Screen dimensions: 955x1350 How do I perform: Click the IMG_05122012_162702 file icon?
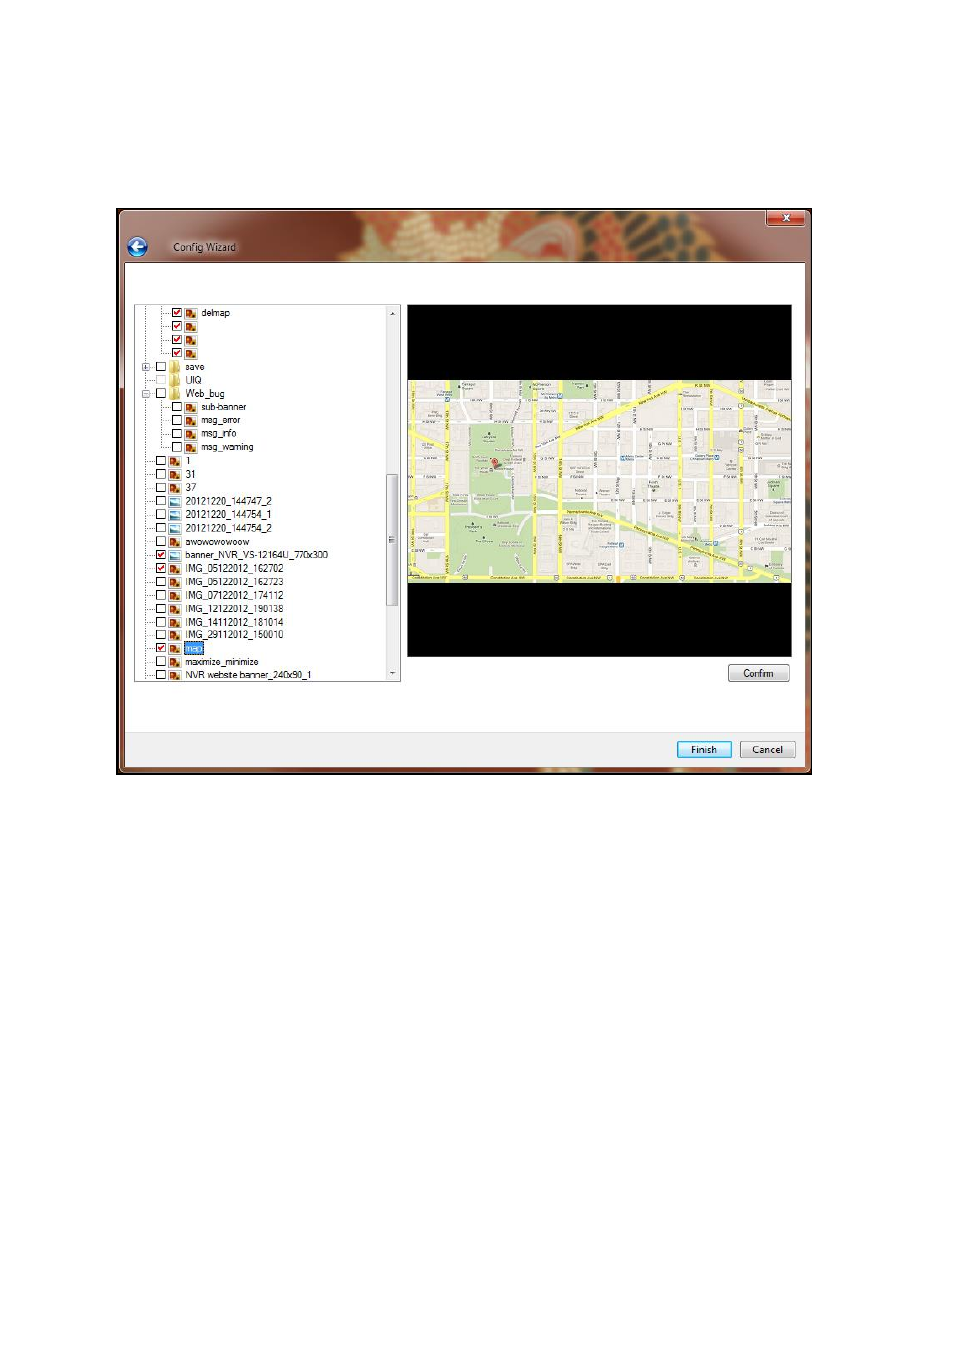point(175,568)
